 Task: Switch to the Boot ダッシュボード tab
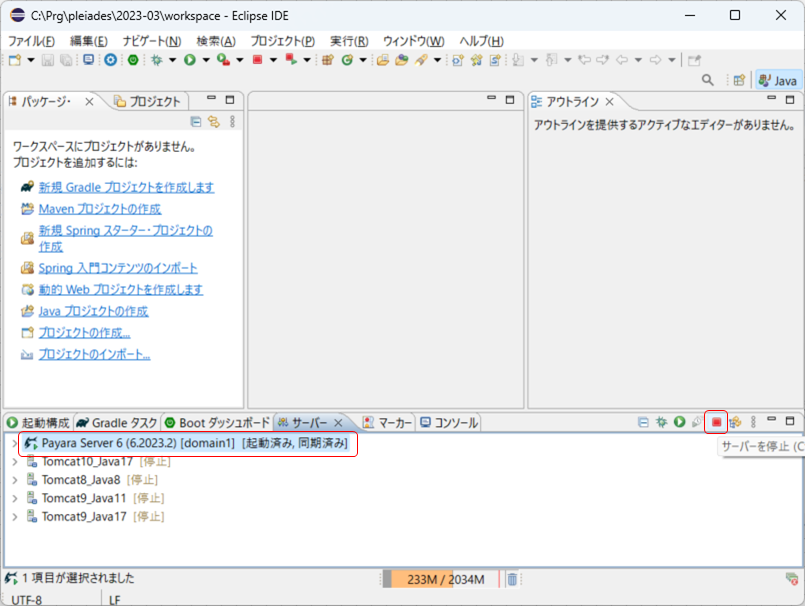click(217, 423)
